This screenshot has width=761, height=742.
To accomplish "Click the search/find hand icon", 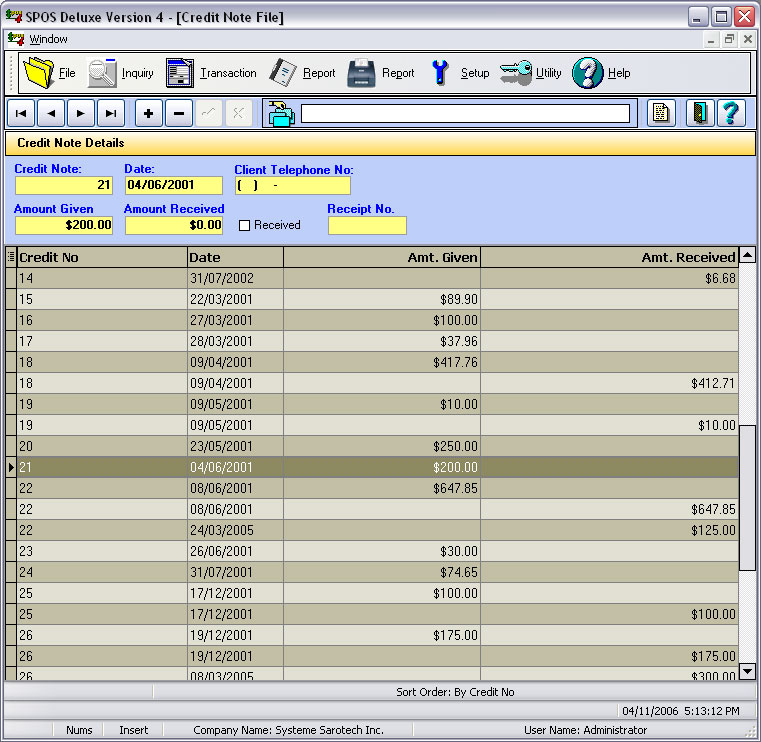I will [x=281, y=114].
